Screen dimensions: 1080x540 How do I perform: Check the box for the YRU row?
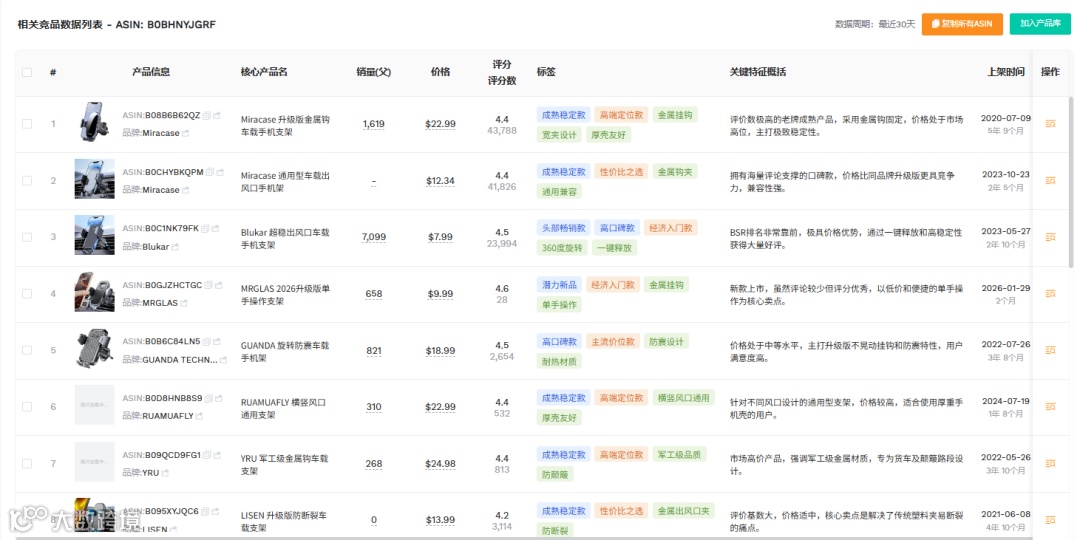pos(27,464)
